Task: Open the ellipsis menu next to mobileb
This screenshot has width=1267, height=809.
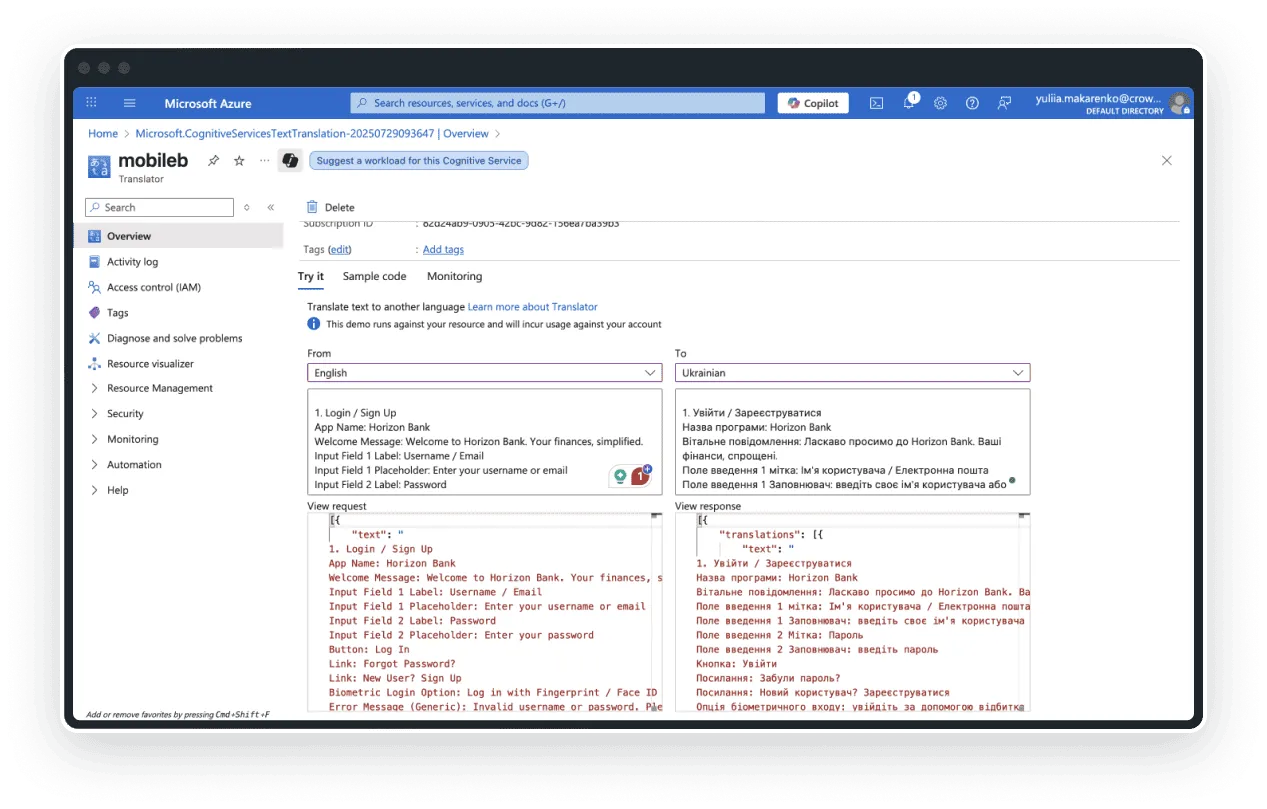Action: tap(262, 160)
